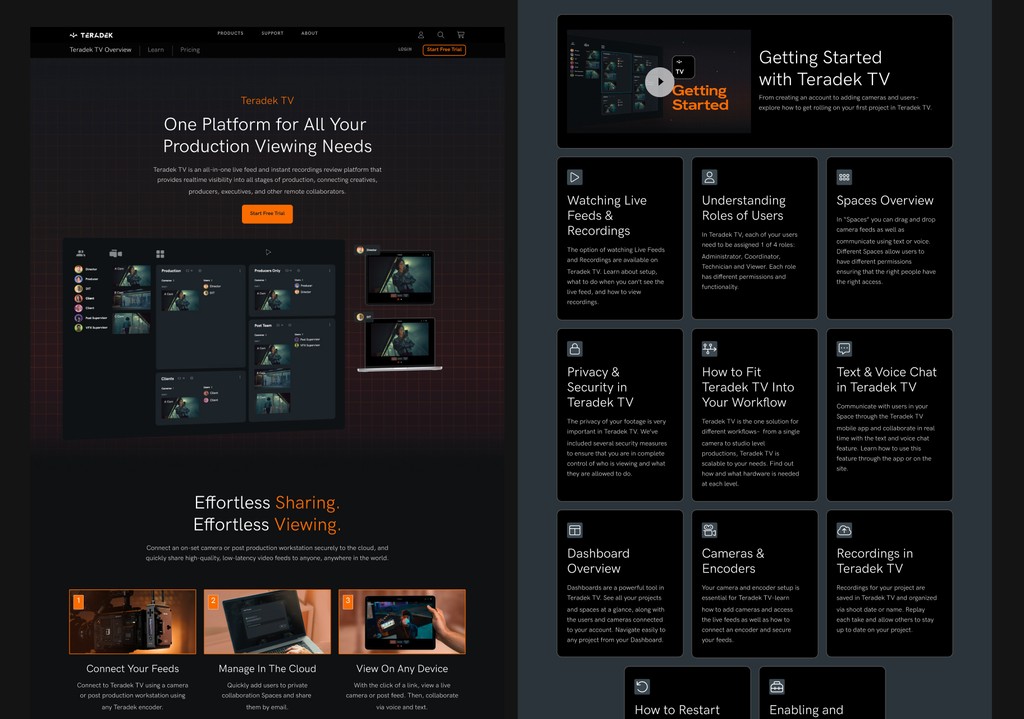Open the How to Restart card title
The image size is (1024, 719).
[x=677, y=710]
